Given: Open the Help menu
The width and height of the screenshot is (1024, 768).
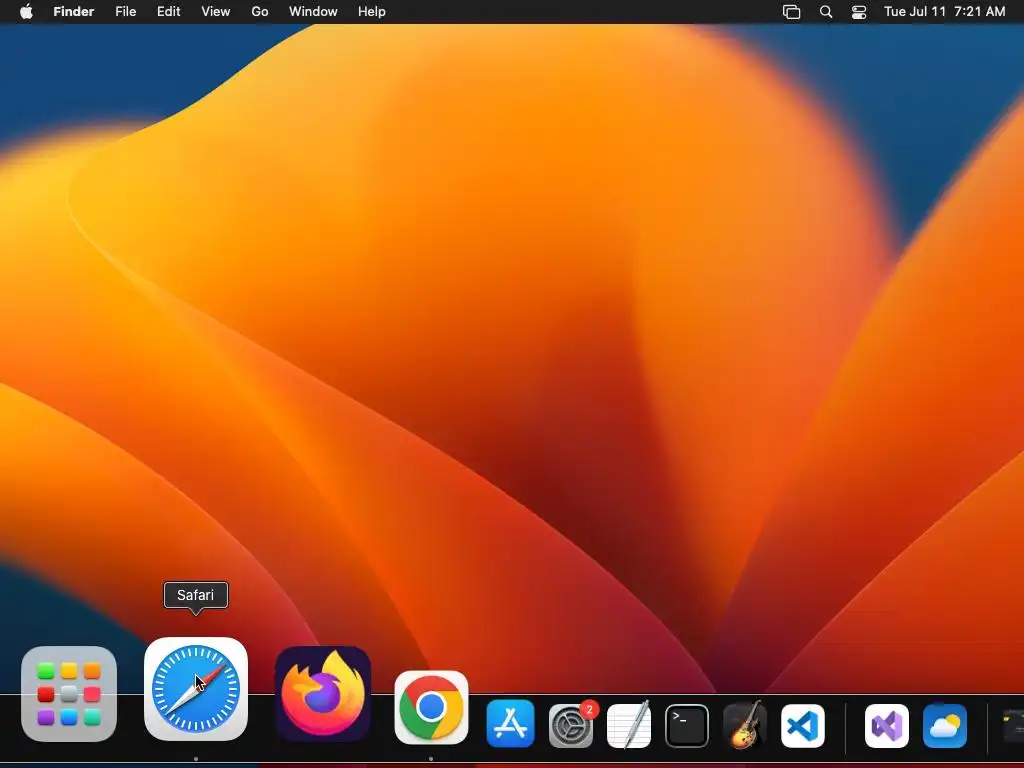Looking at the screenshot, I should tap(372, 12).
